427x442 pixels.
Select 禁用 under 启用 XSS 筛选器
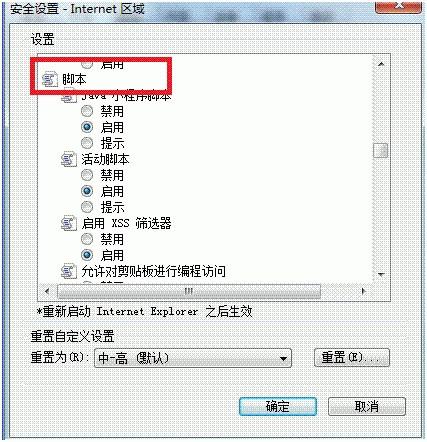pos(87,239)
